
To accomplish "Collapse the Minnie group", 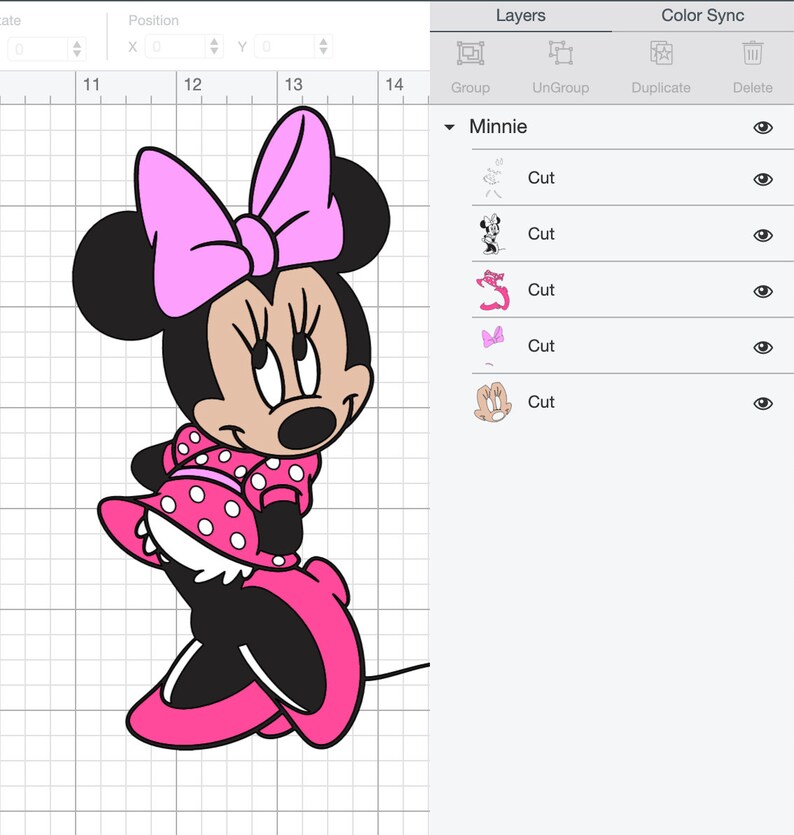I will 449,127.
